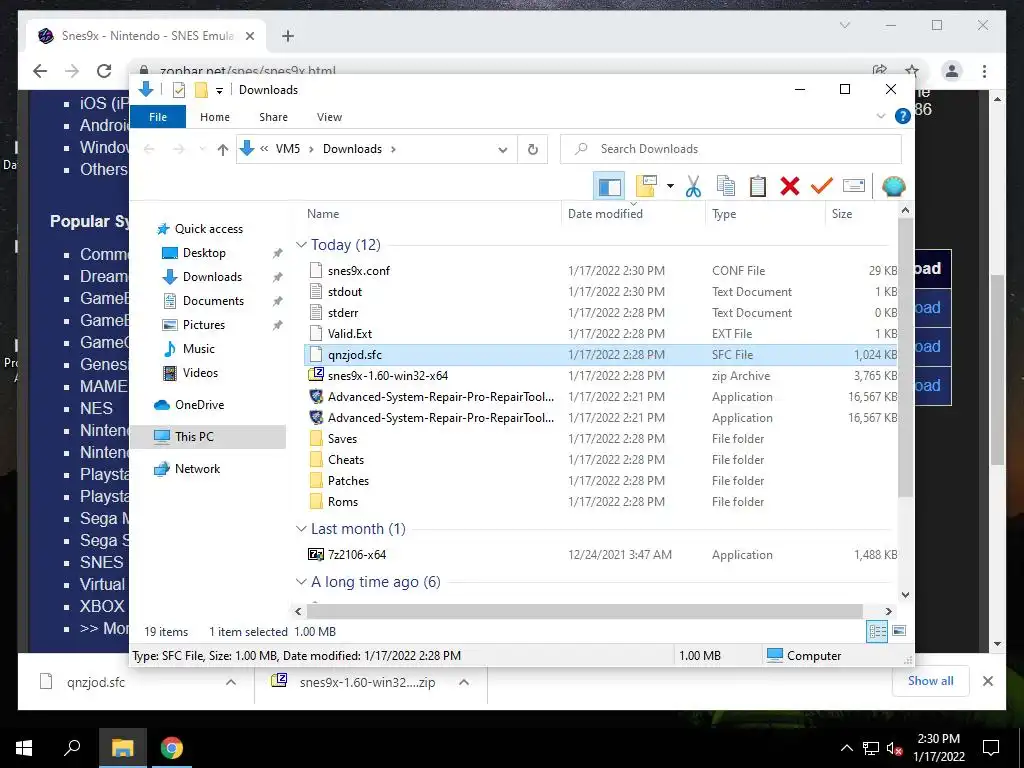Screen dimensions: 1024x768
Task: Open Quick access in navigation pane
Action: (x=208, y=229)
